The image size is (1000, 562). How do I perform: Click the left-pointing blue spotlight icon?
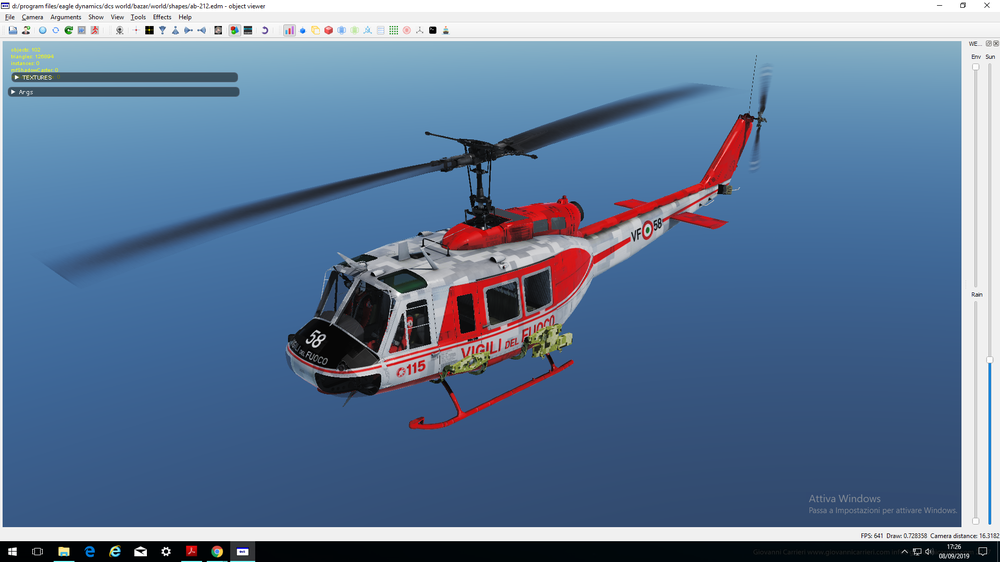(202, 30)
